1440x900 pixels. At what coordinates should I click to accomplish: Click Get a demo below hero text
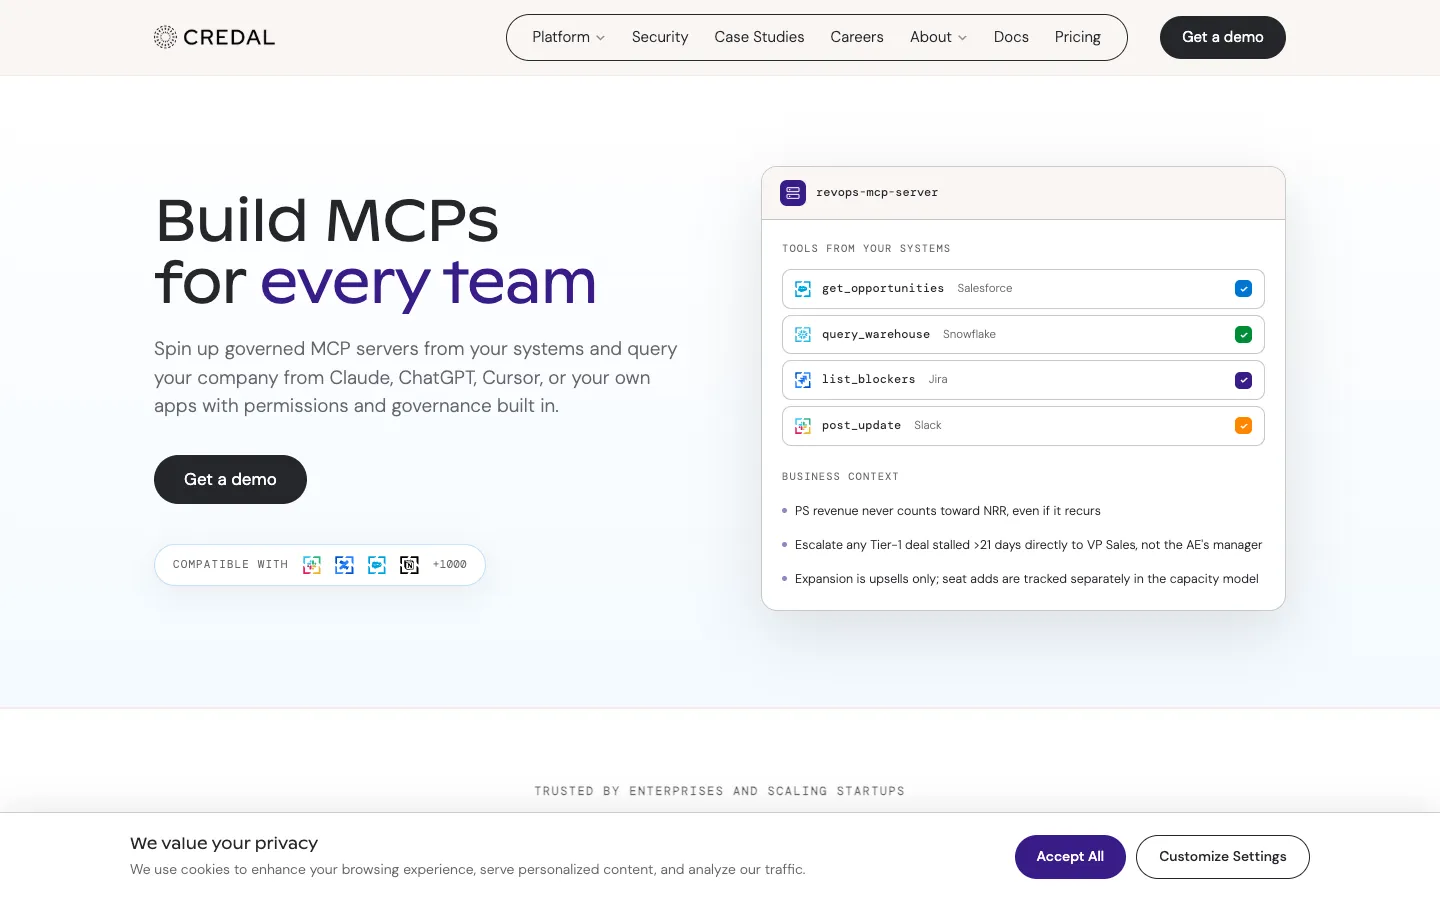click(x=230, y=479)
